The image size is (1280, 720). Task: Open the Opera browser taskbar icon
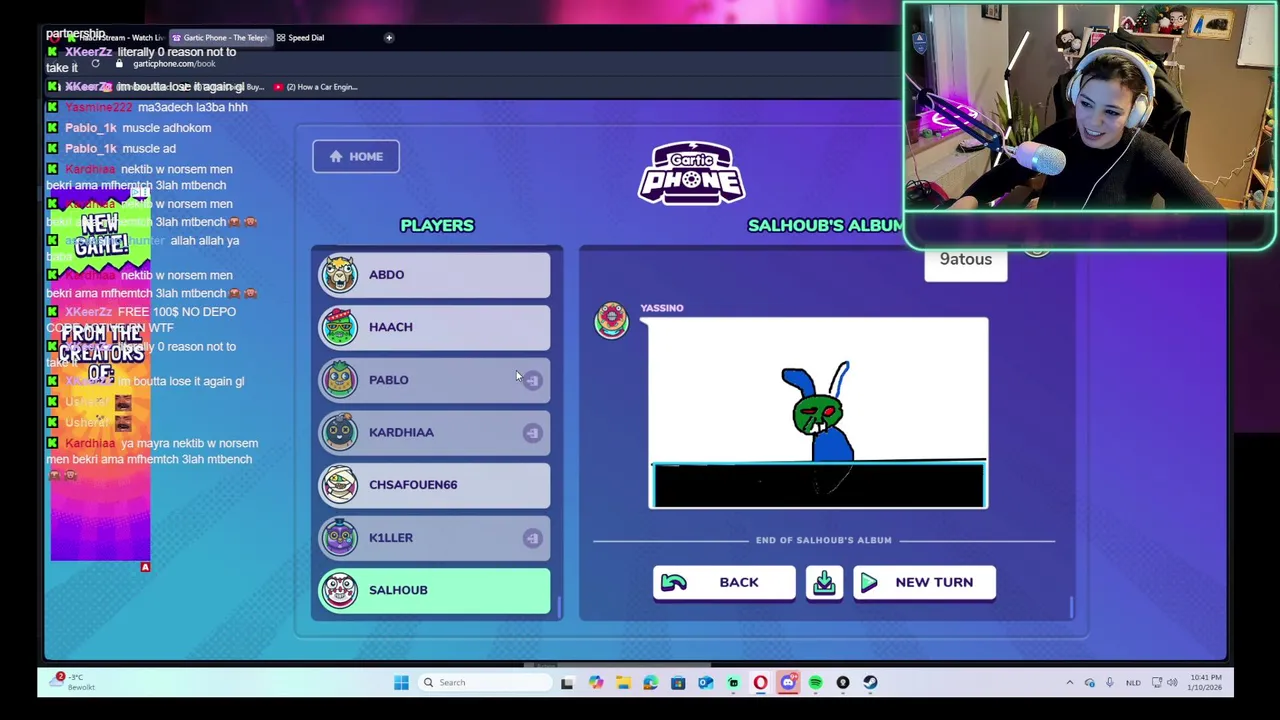pyautogui.click(x=760, y=683)
